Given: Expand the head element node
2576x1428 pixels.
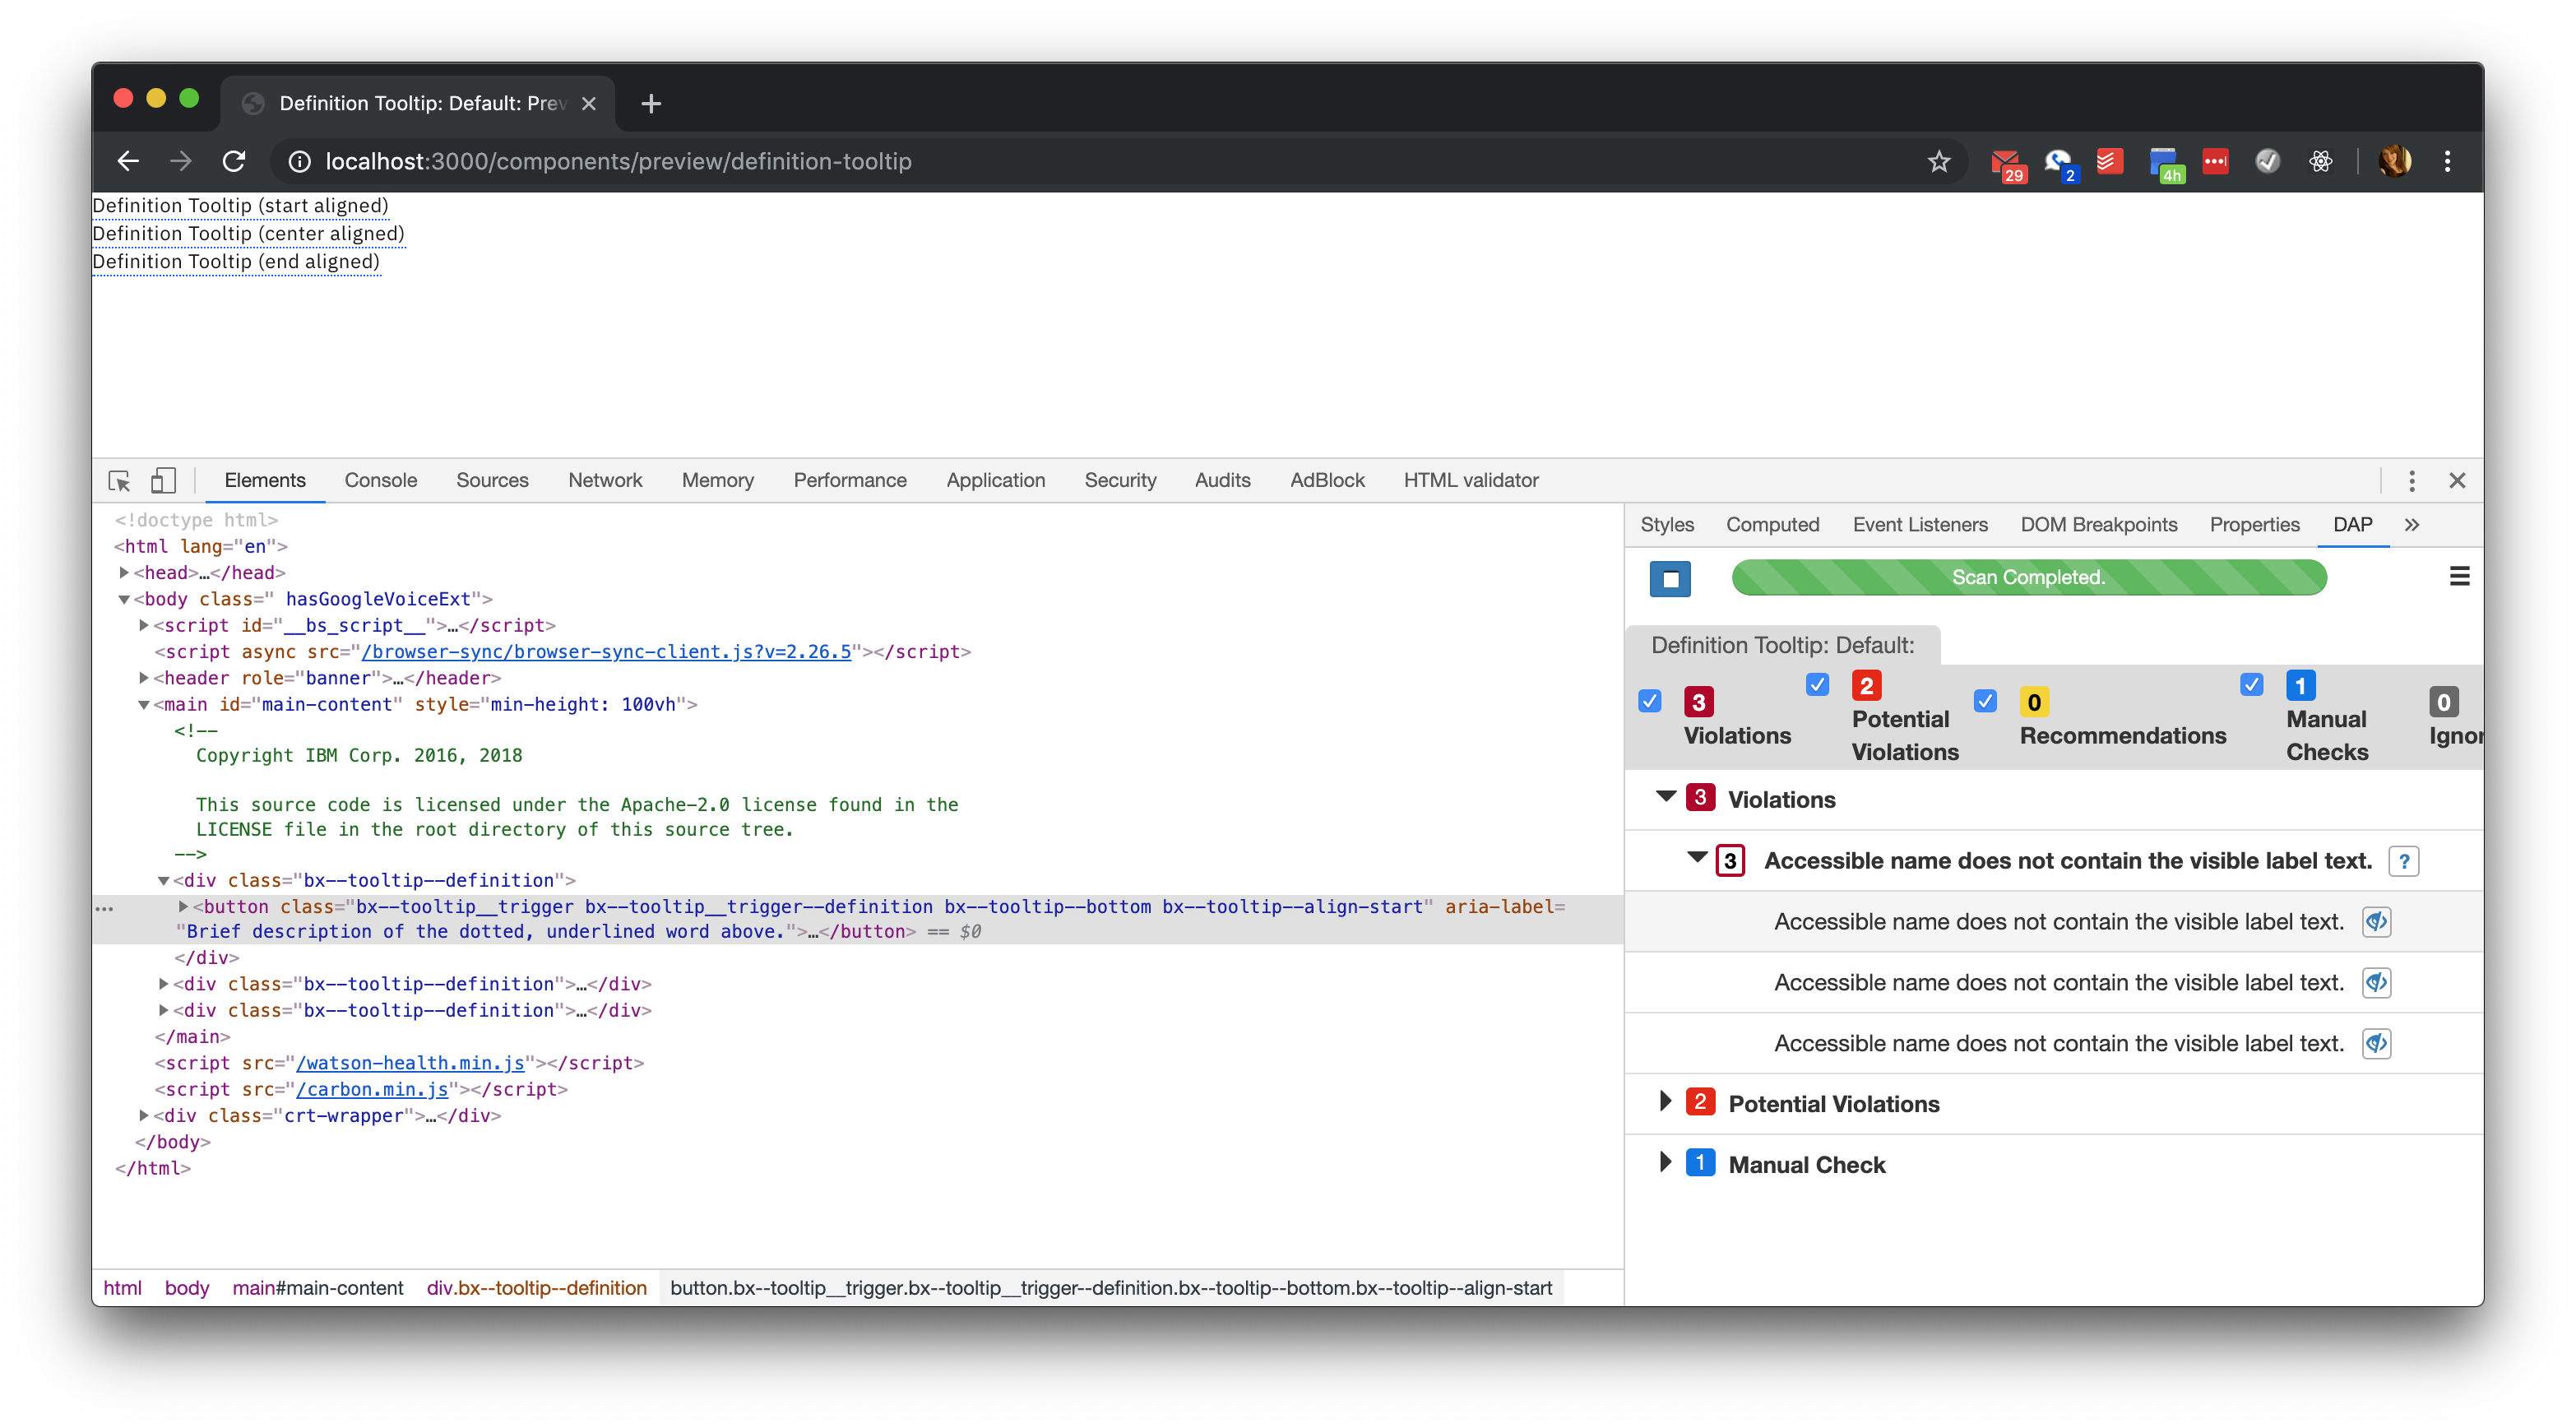Looking at the screenshot, I should [124, 573].
